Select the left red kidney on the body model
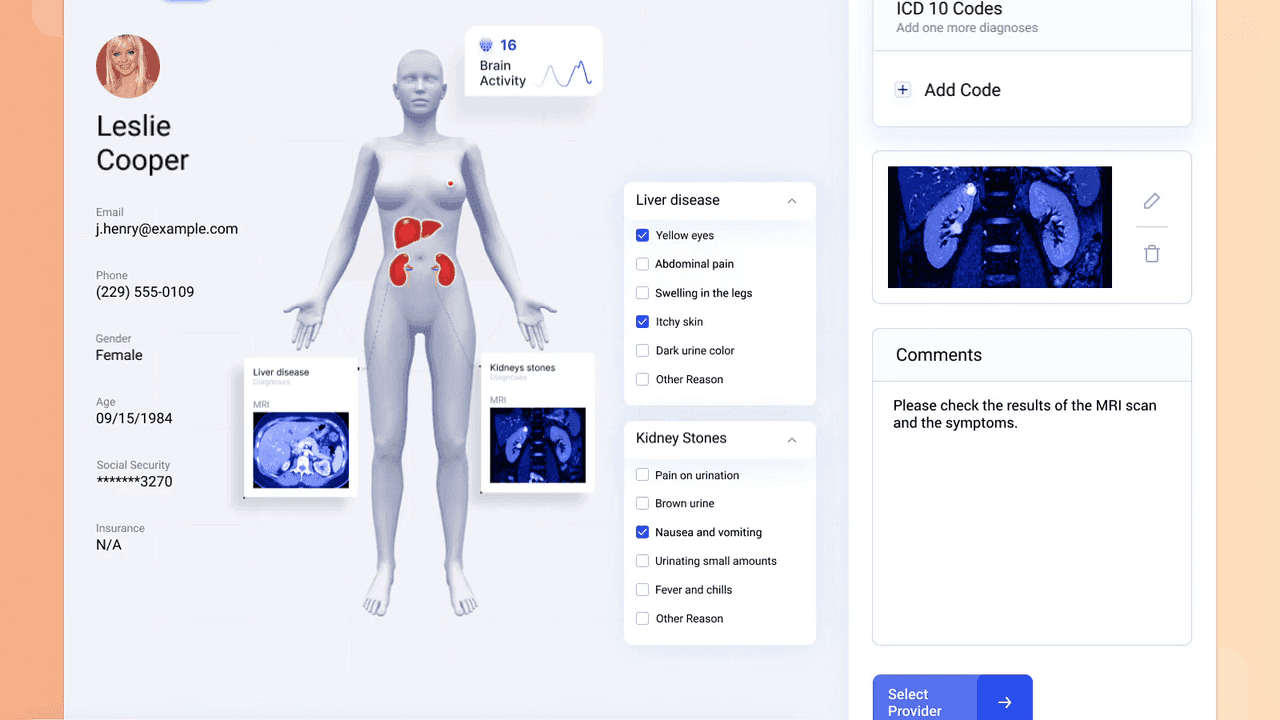 [402, 270]
